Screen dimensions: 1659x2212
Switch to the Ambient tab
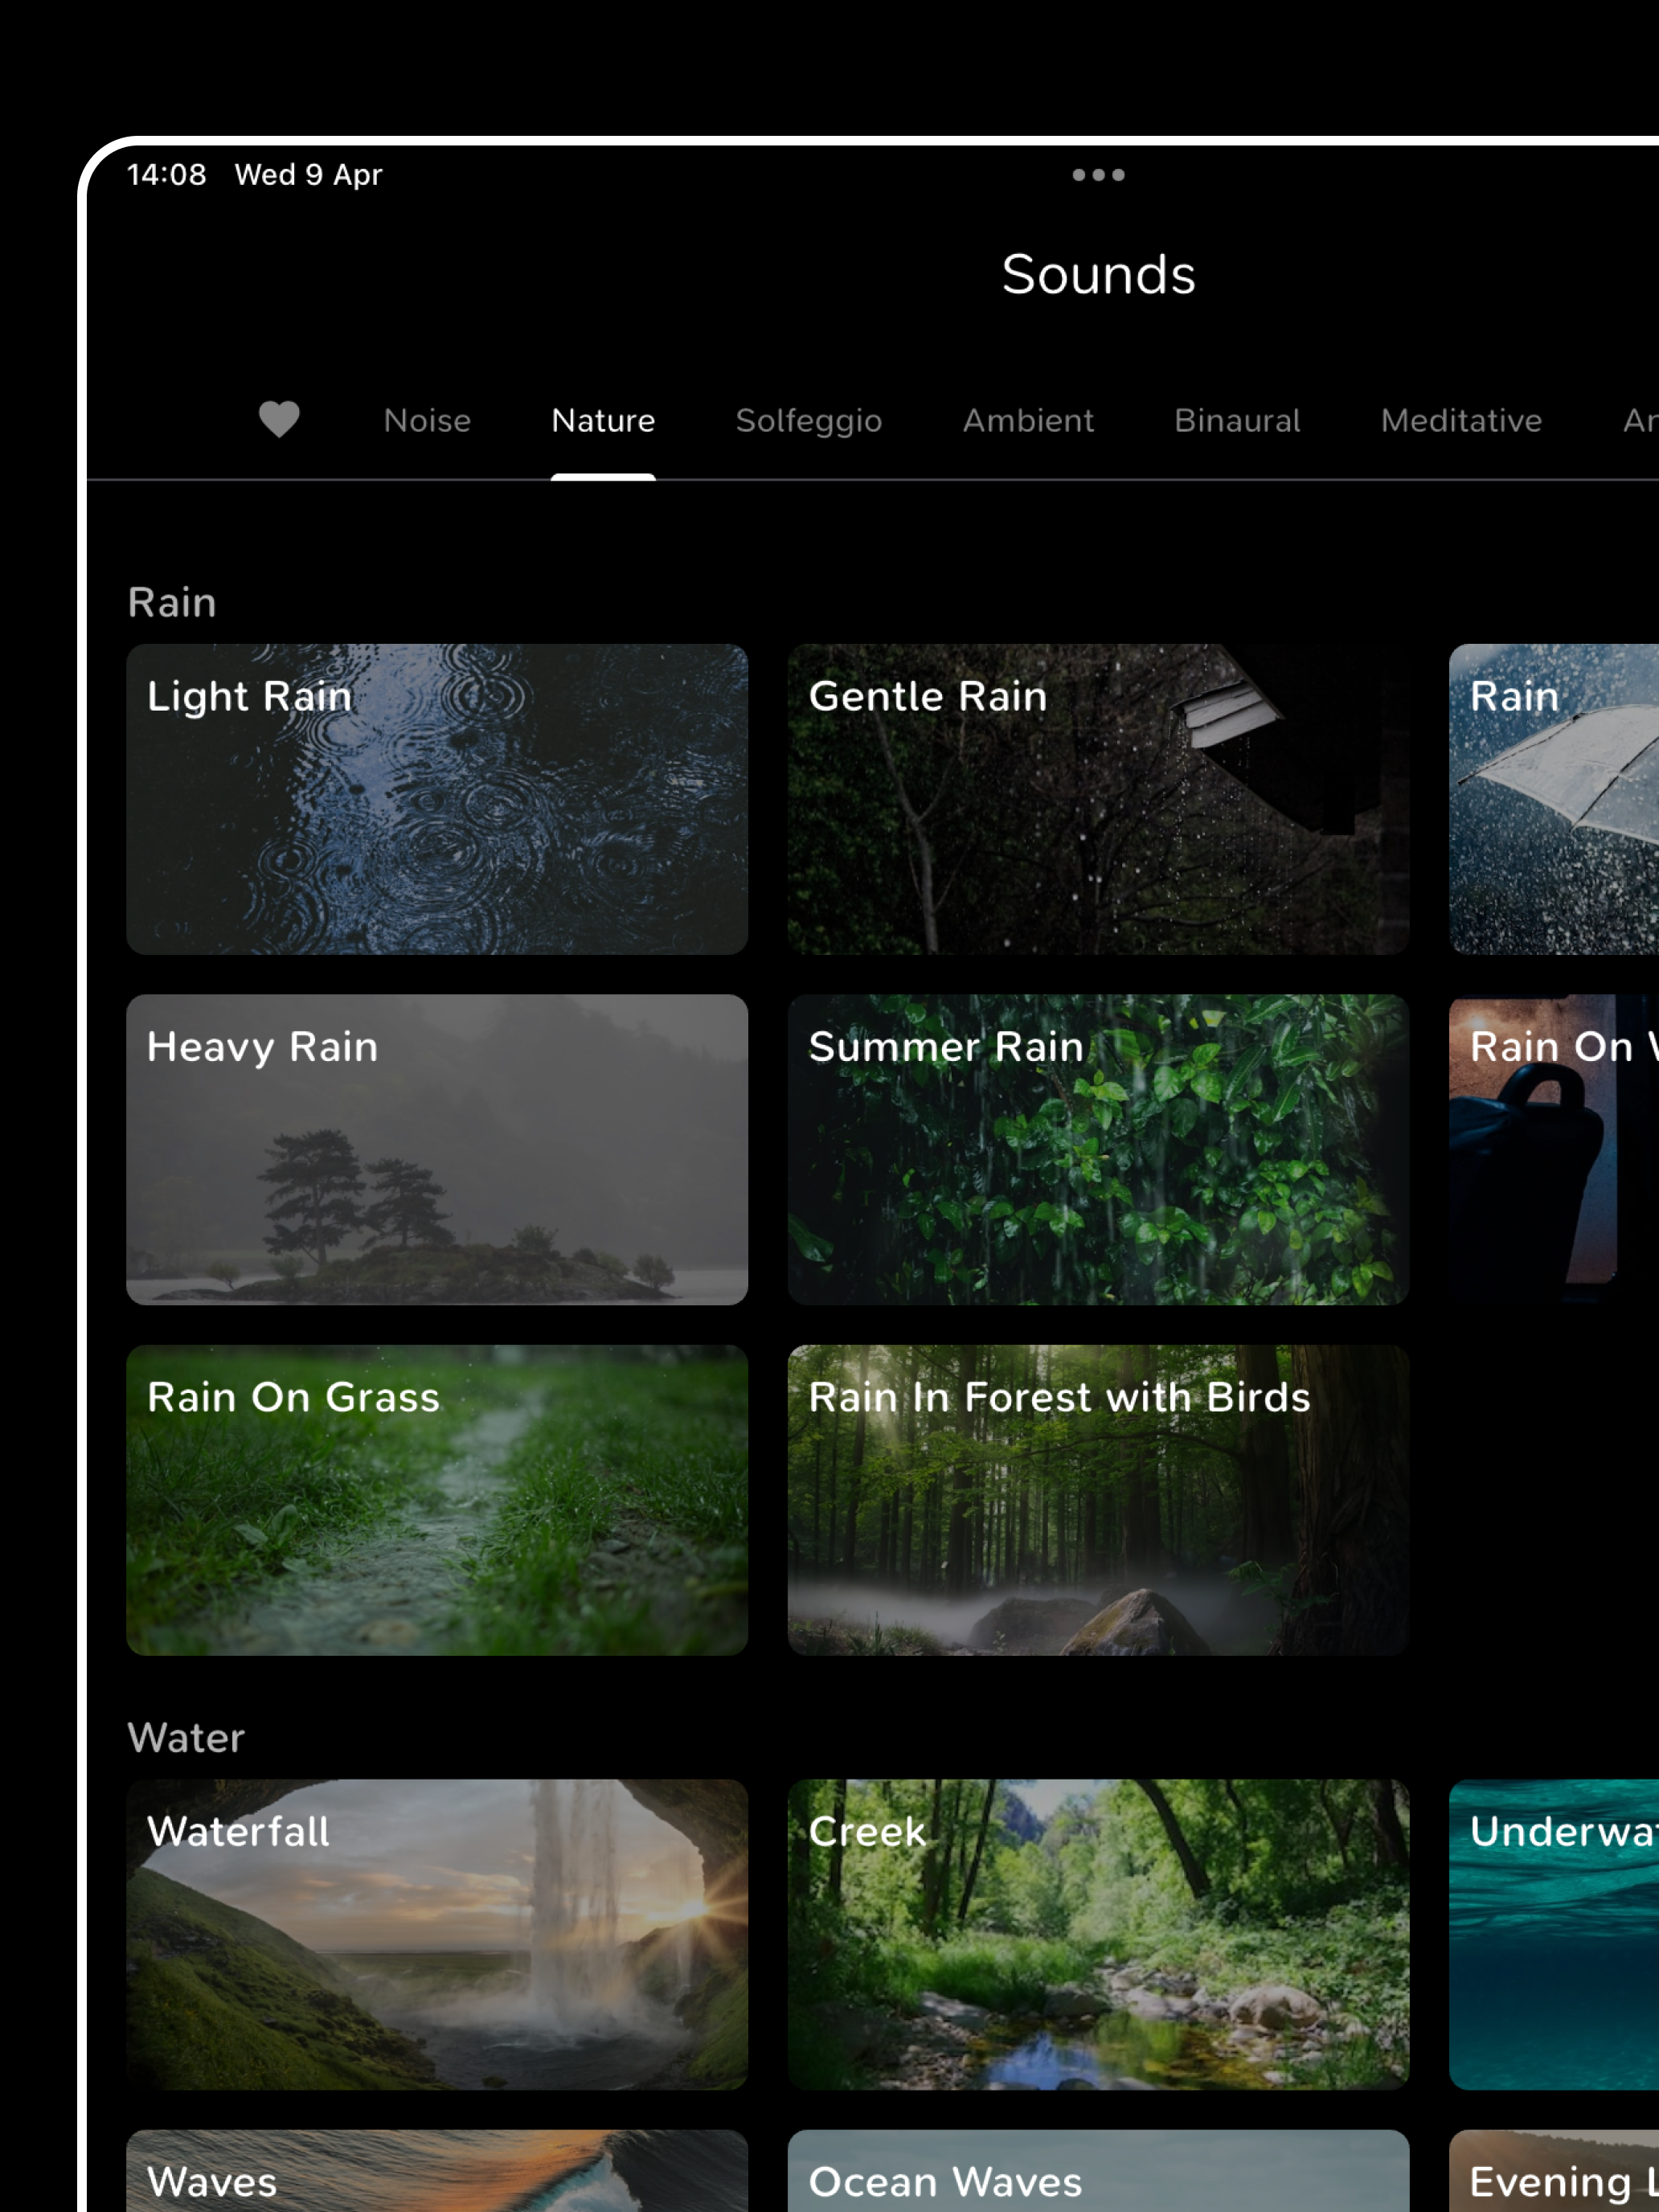pyautogui.click(x=1028, y=420)
